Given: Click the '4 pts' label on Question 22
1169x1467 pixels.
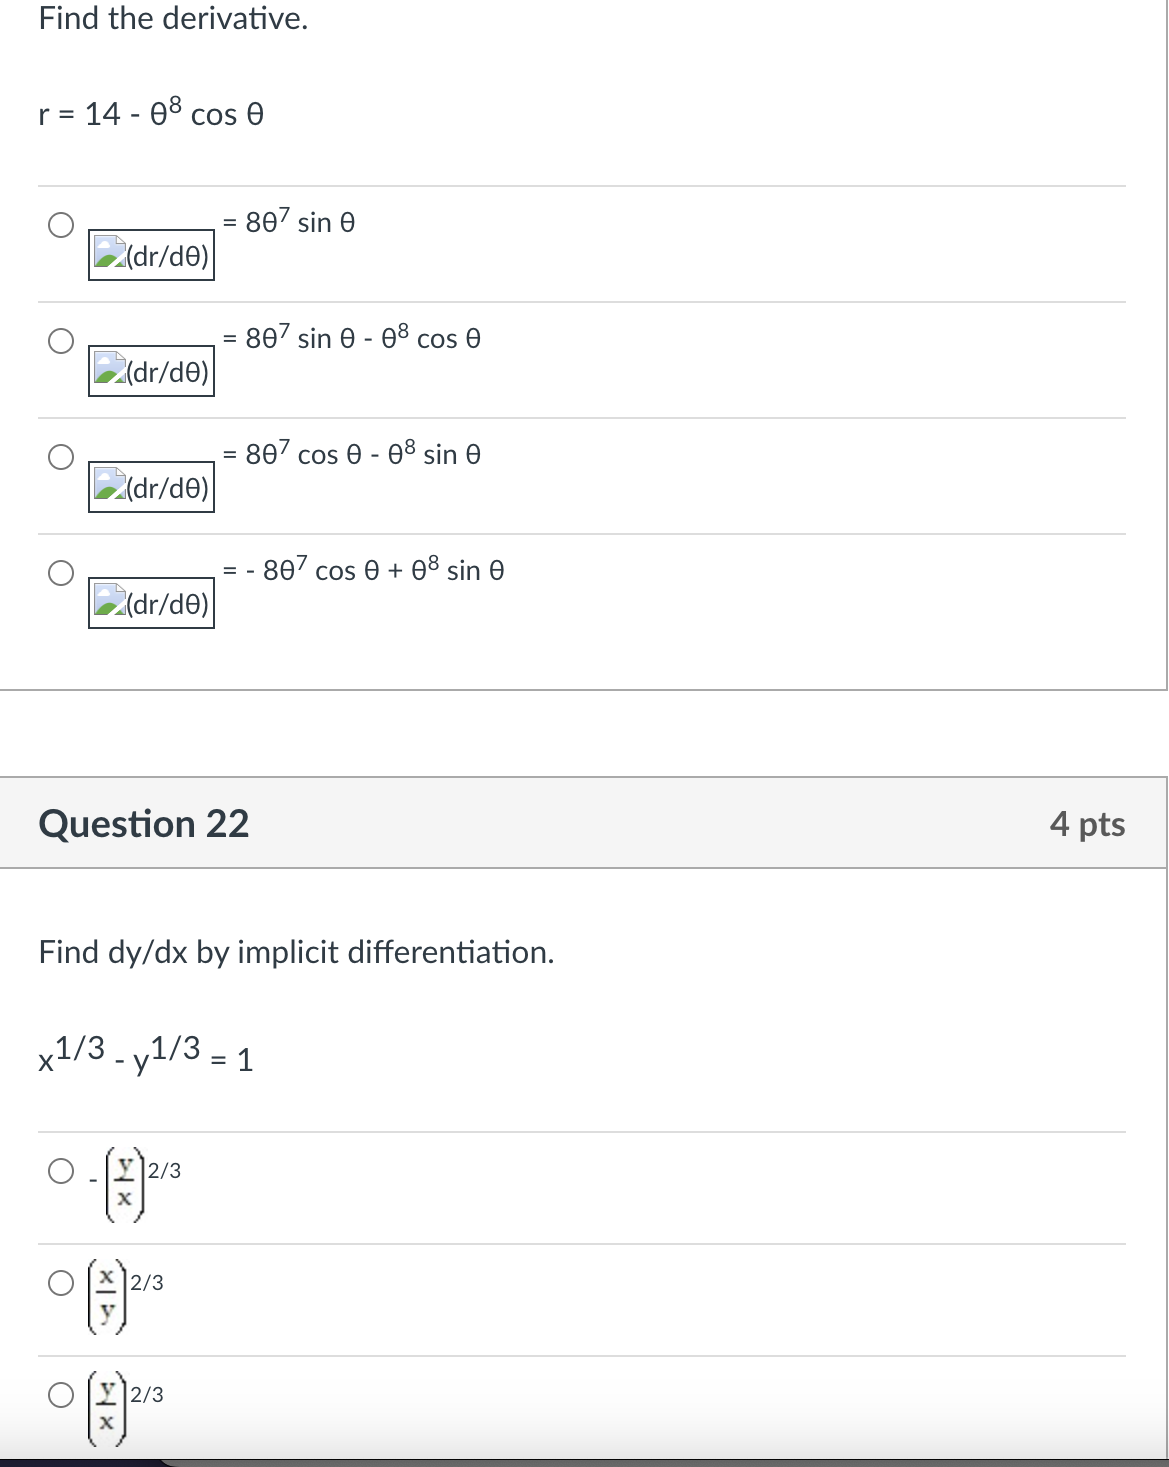Looking at the screenshot, I should tap(1090, 824).
